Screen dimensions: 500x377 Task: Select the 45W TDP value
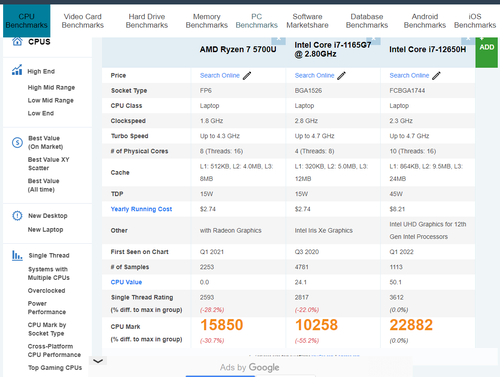(396, 194)
